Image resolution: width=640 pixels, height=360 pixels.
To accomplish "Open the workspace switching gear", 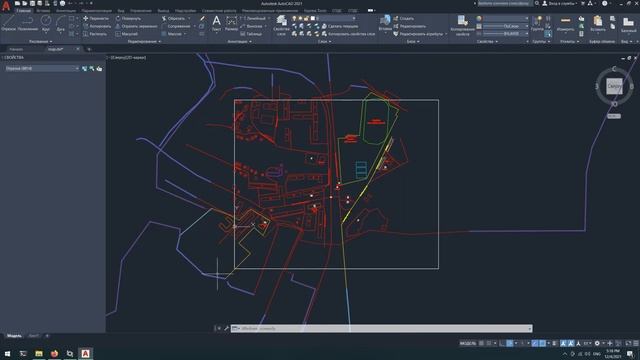I will [597, 343].
